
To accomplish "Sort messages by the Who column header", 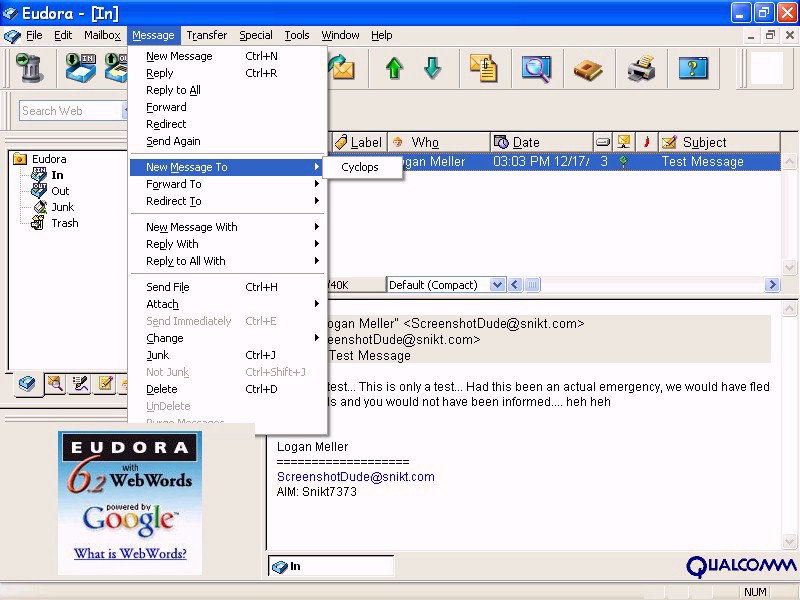I will pos(439,142).
